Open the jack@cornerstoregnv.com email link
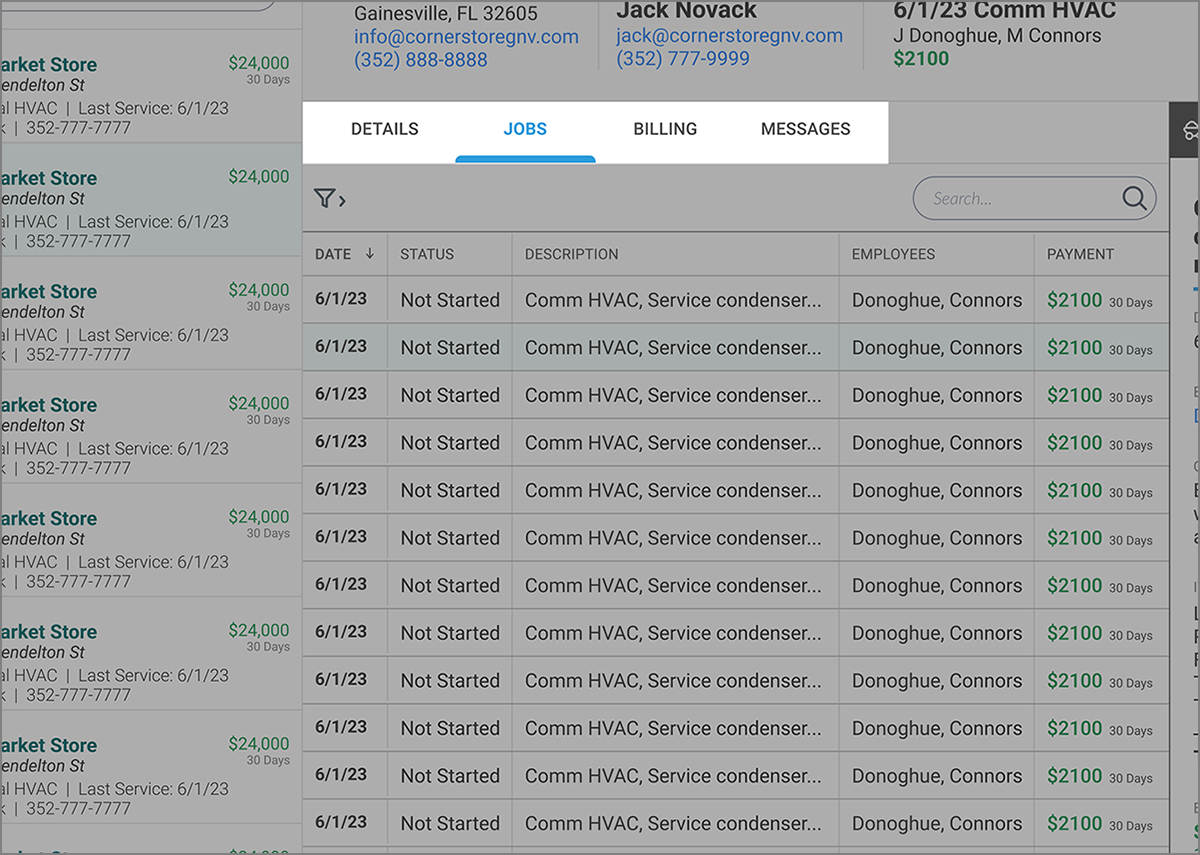Viewport: 1200px width, 855px height. tap(730, 36)
